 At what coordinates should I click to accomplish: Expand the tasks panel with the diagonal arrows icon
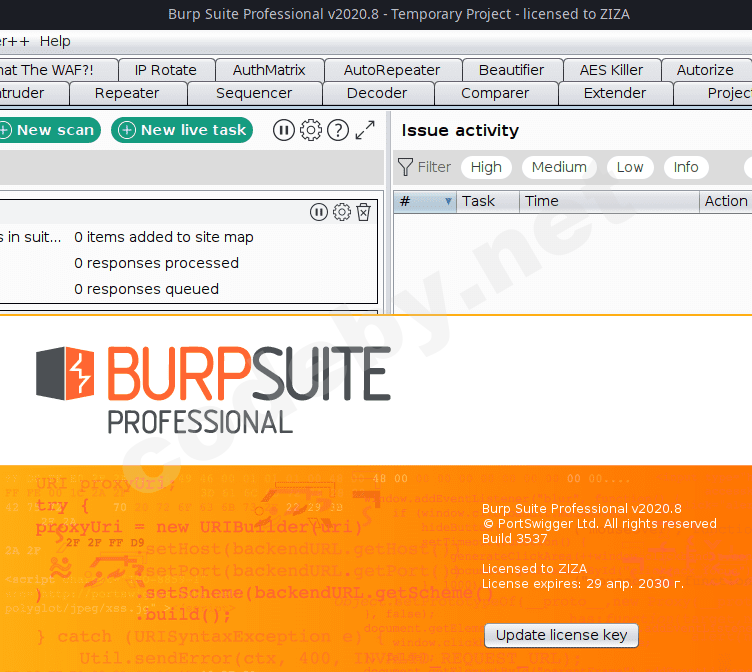(365, 130)
